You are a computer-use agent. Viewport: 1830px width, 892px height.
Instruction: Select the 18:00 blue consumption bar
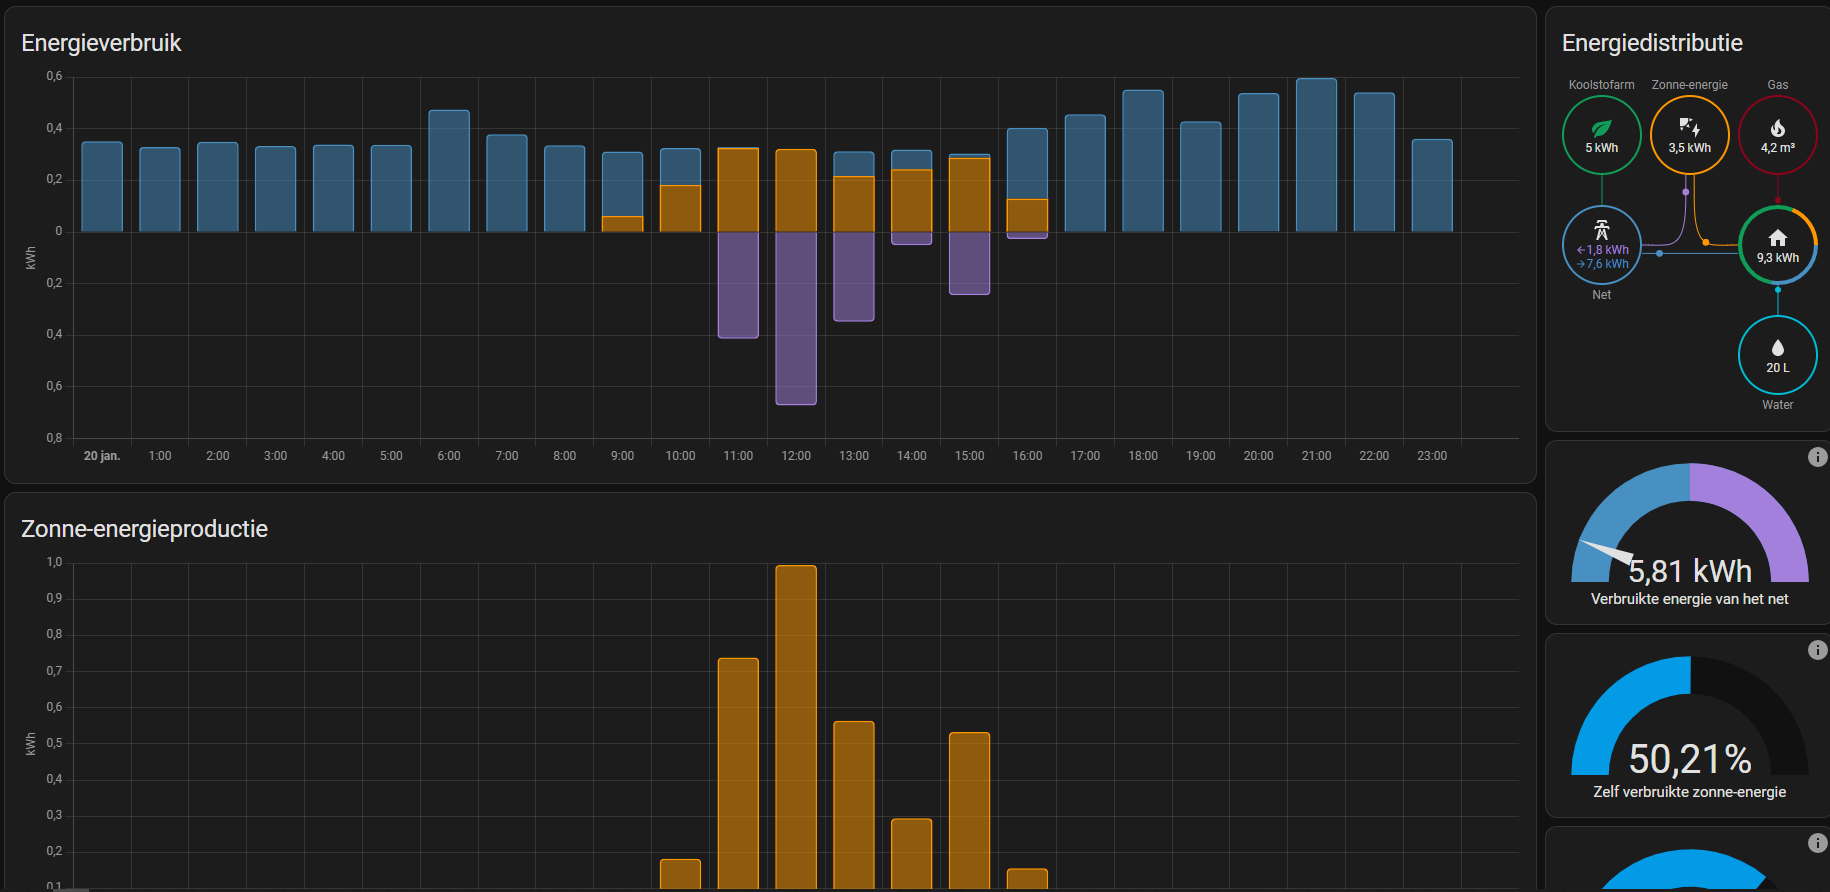pyautogui.click(x=1143, y=160)
